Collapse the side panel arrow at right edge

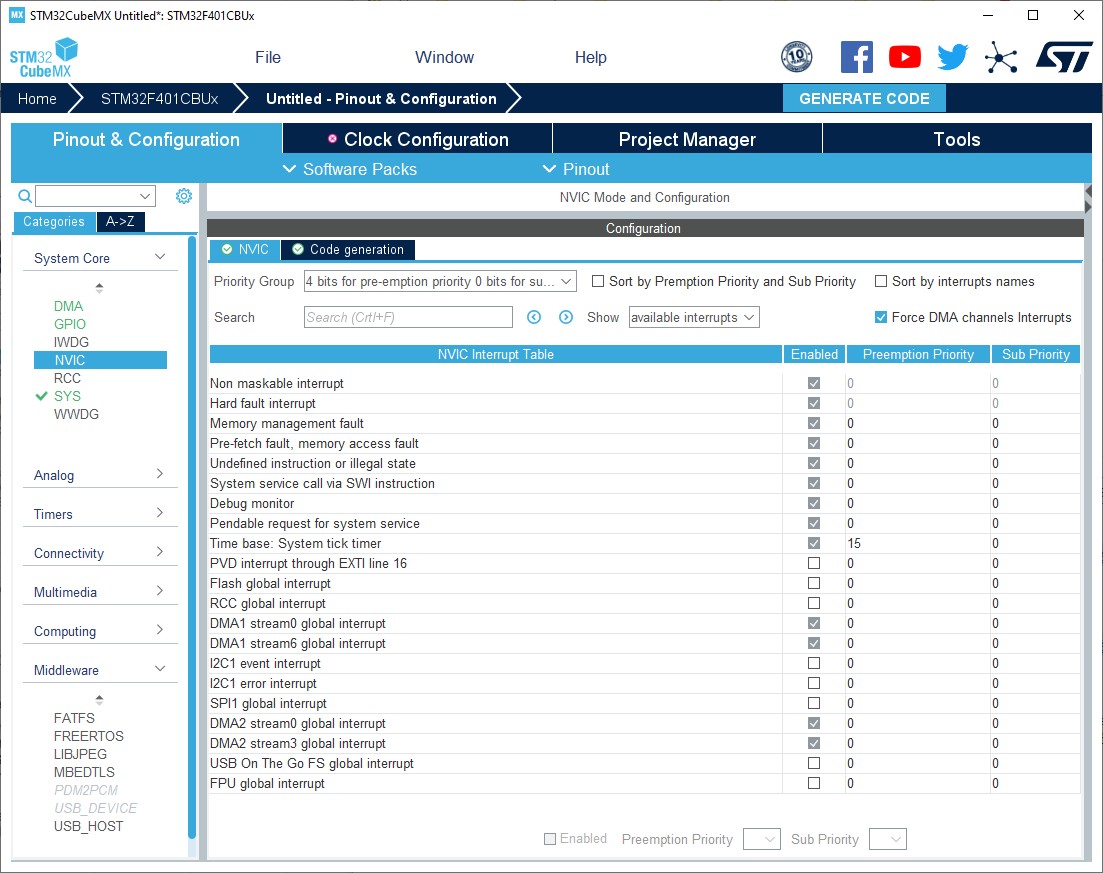click(x=1088, y=191)
